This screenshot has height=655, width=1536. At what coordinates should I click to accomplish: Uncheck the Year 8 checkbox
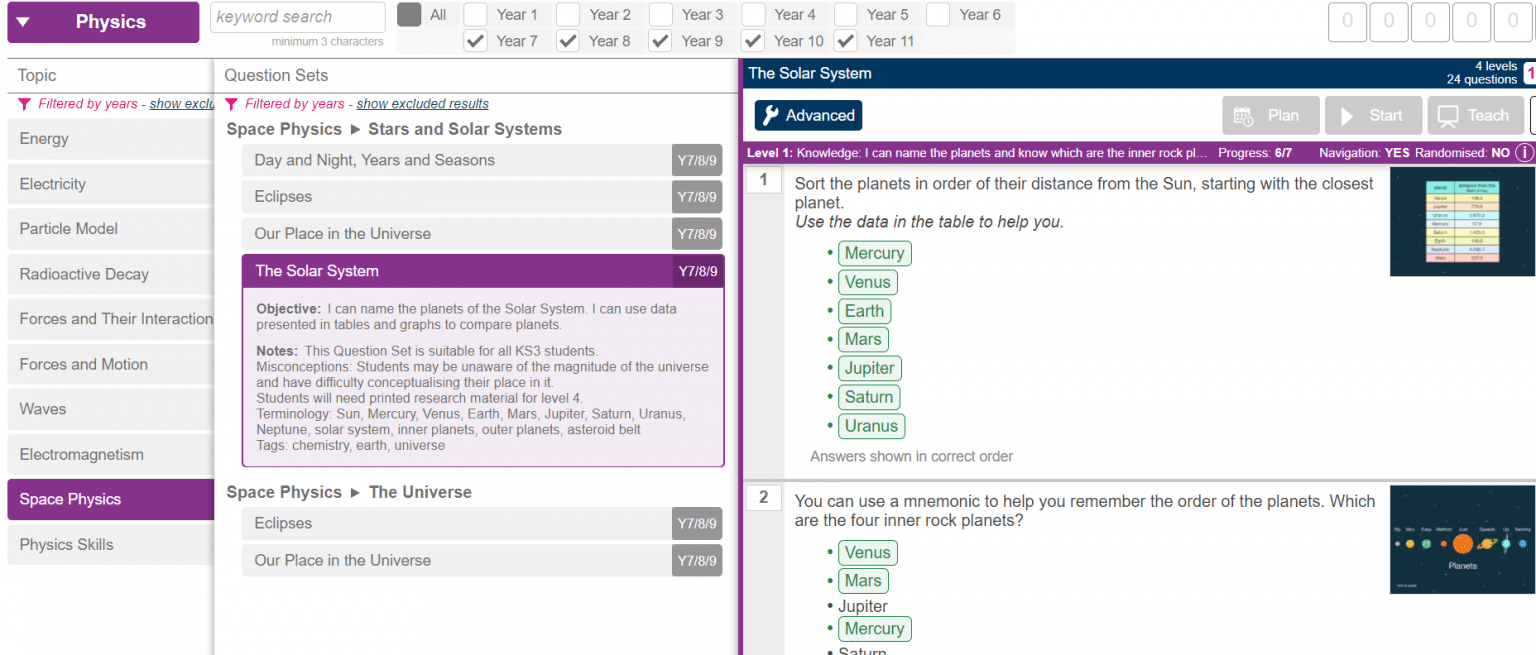568,40
